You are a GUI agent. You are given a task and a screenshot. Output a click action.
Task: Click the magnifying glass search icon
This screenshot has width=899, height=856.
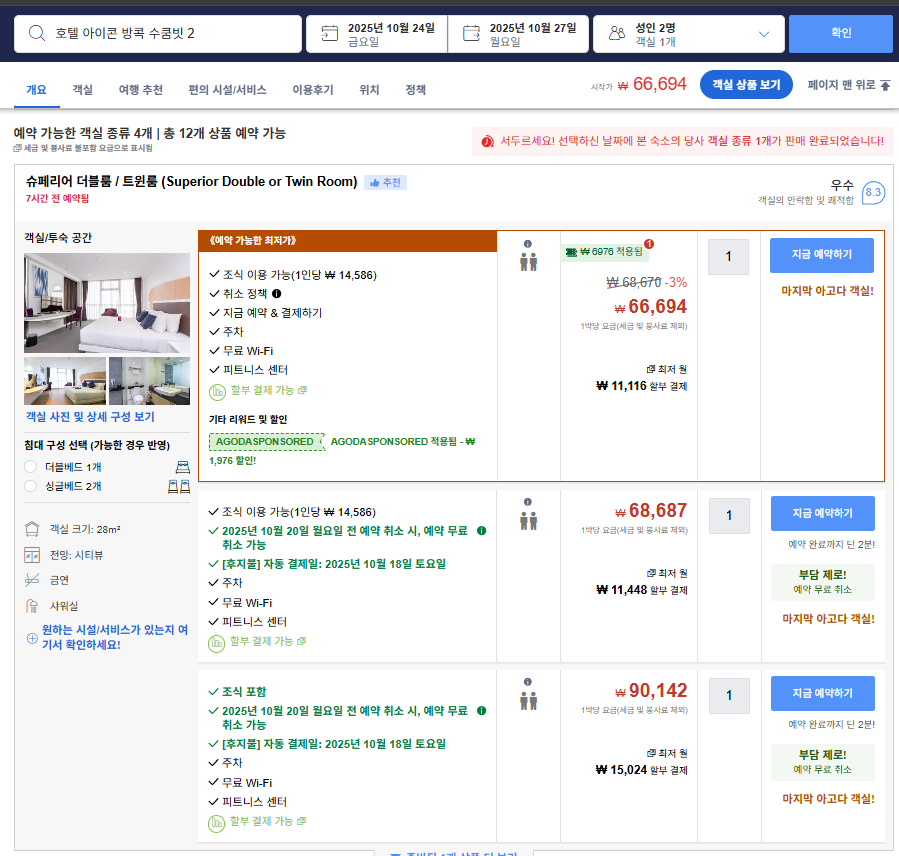(36, 33)
